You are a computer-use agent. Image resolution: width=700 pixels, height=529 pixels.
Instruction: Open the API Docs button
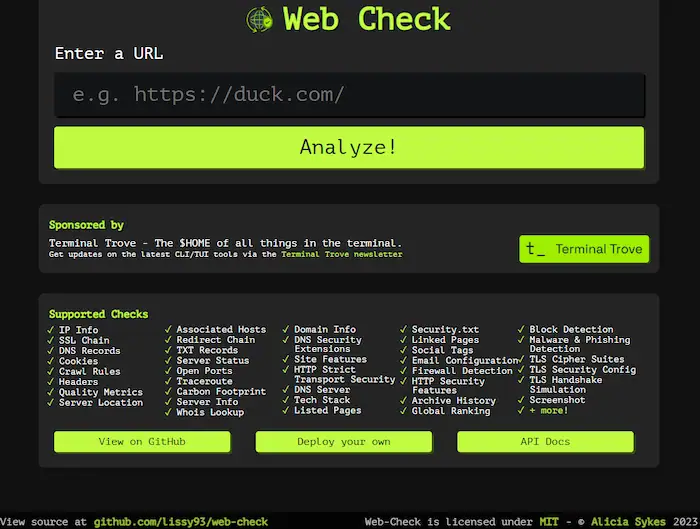[545, 441]
